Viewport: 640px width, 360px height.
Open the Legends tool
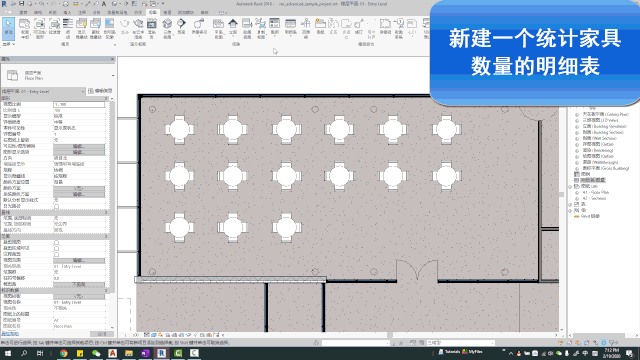275,27
